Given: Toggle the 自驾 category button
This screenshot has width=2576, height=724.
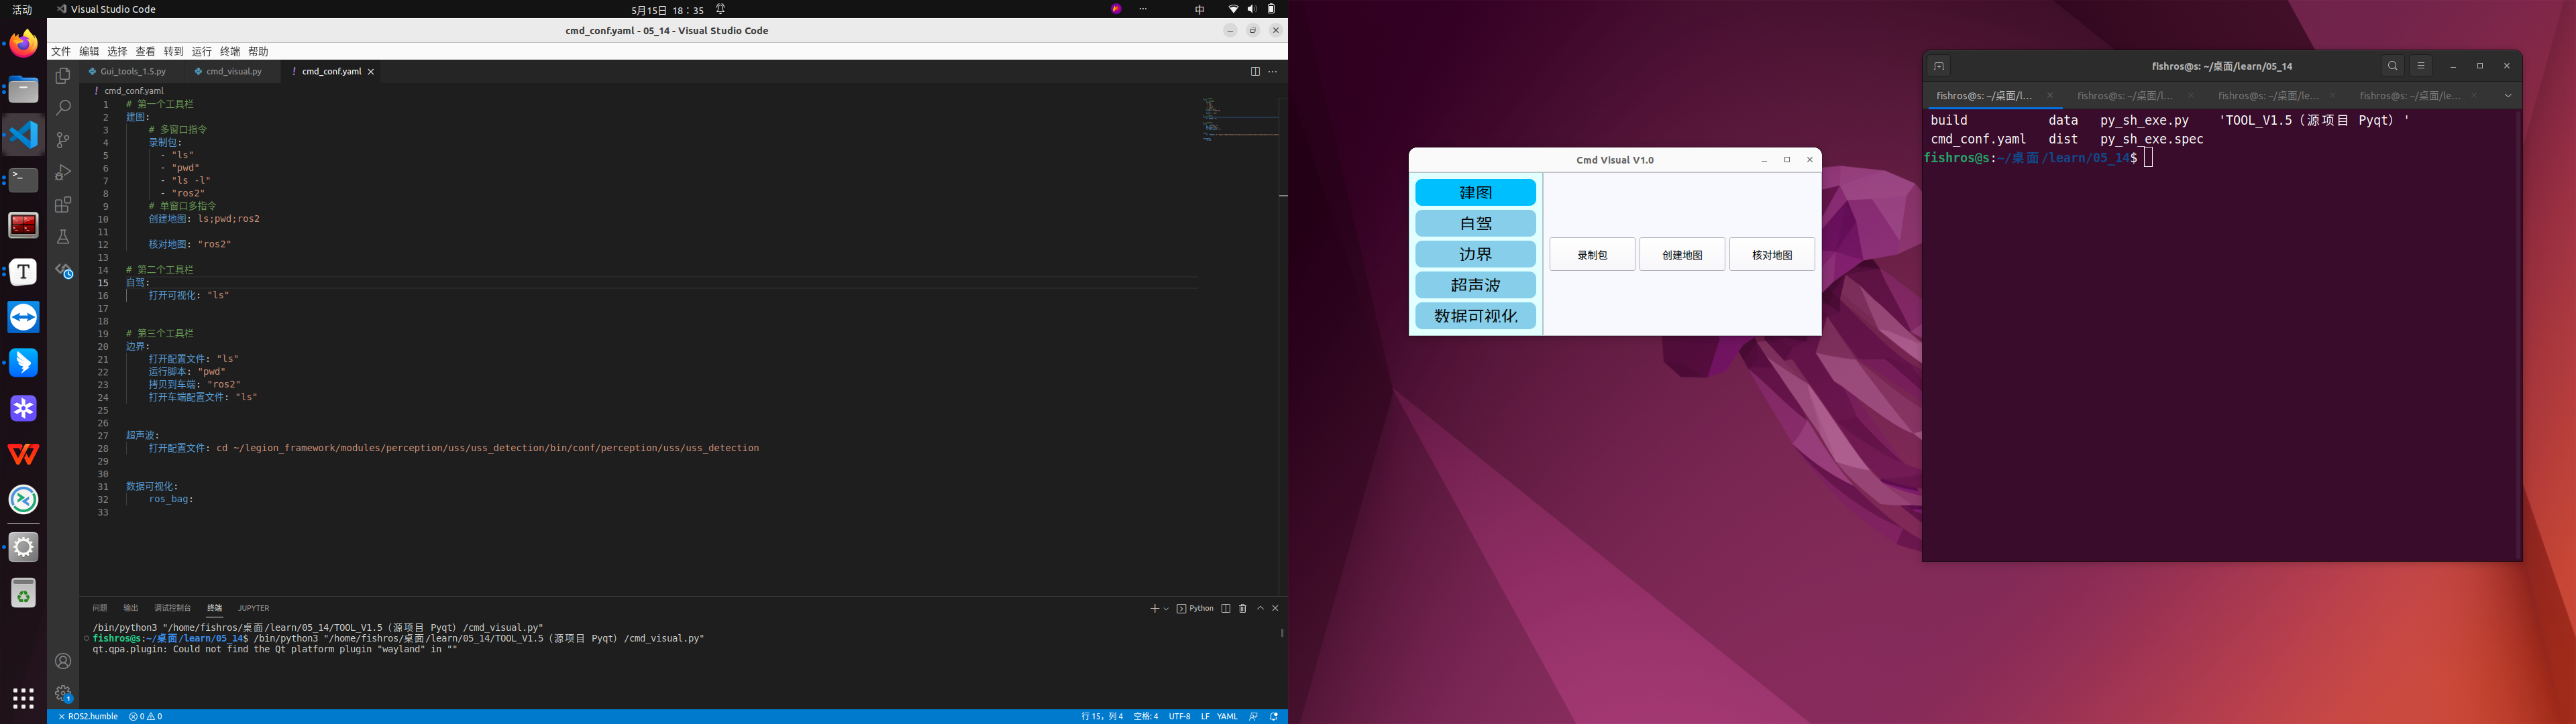Looking at the screenshot, I should point(1475,223).
